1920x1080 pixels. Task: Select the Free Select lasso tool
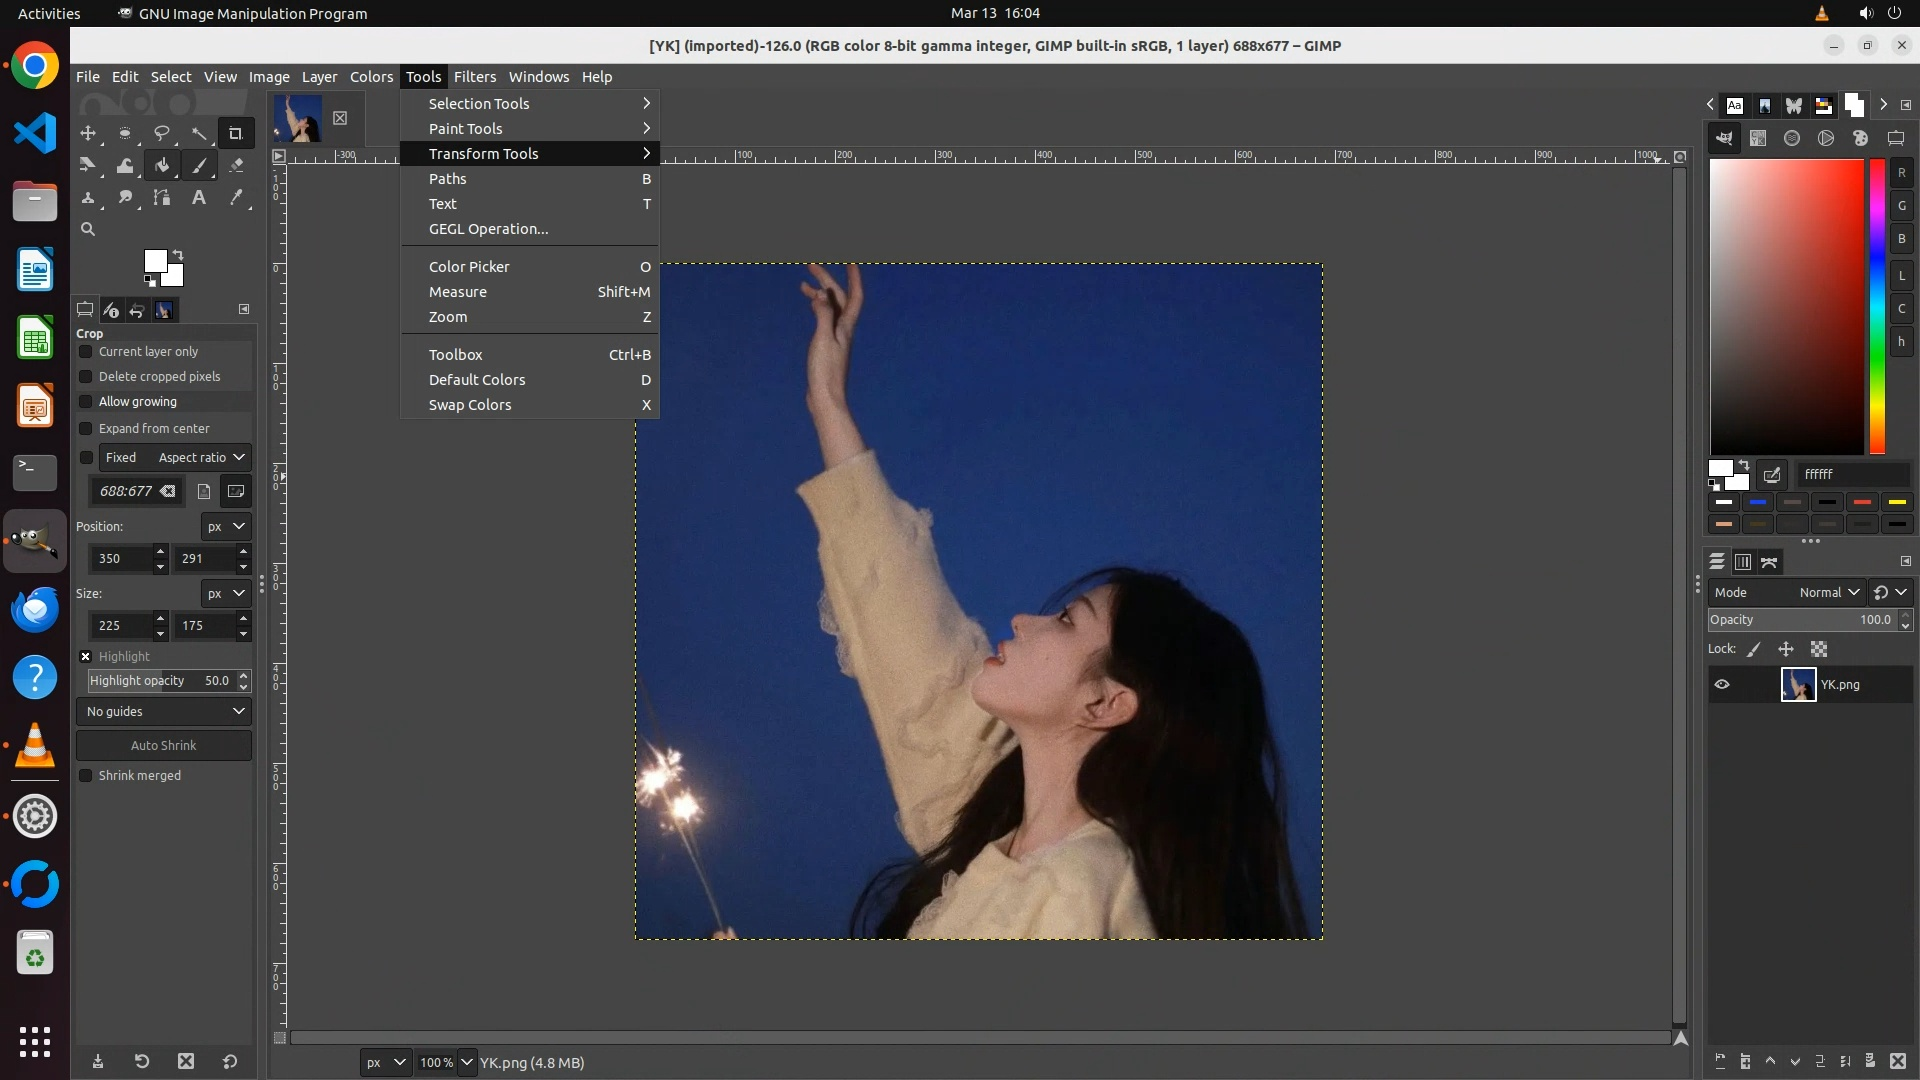162,133
